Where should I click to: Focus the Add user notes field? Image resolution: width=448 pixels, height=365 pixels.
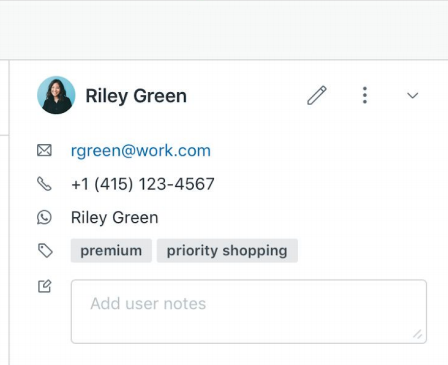[249, 311]
